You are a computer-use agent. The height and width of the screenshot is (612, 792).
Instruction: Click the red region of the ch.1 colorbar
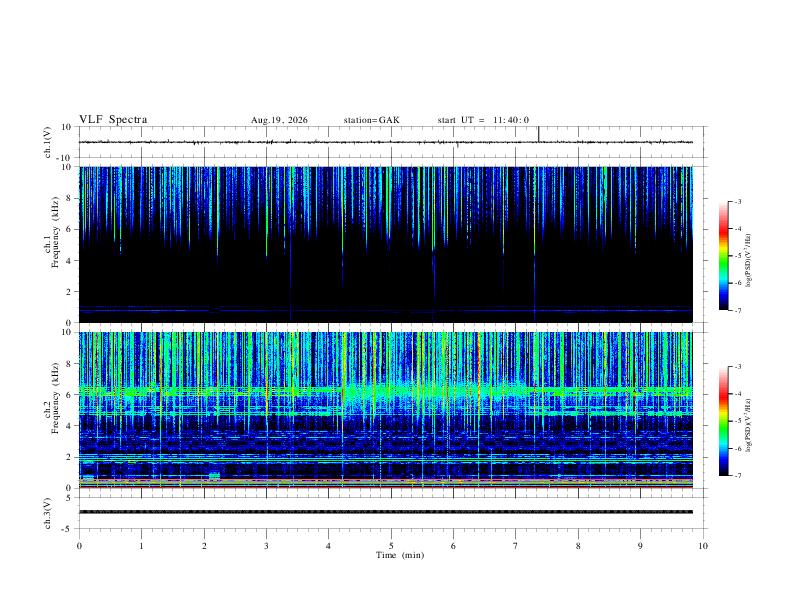coord(723,231)
